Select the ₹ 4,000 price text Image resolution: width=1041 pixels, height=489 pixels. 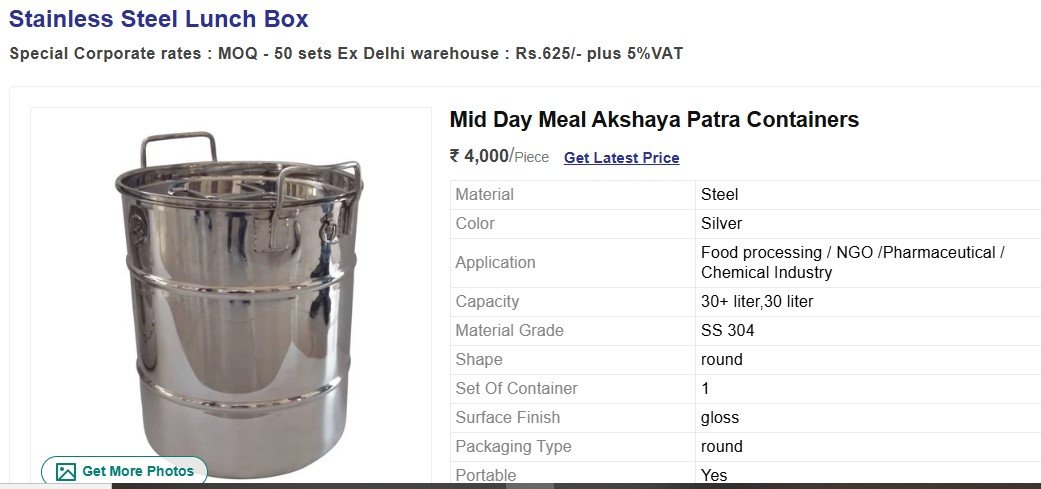tap(479, 156)
